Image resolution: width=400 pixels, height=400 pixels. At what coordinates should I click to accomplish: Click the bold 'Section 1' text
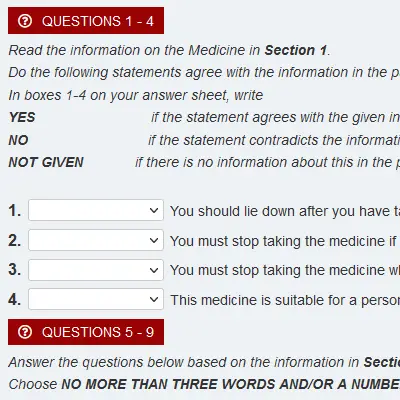point(296,50)
